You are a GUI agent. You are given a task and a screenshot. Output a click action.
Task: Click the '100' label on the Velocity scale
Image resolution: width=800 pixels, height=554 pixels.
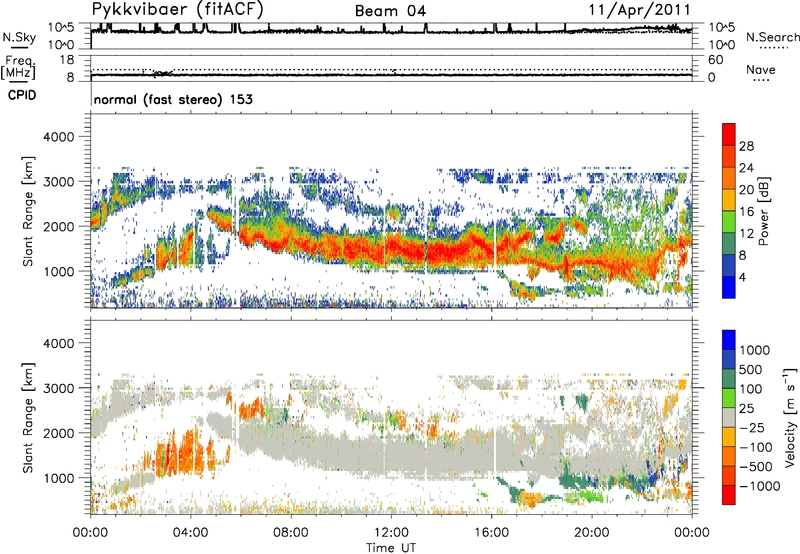[751, 389]
